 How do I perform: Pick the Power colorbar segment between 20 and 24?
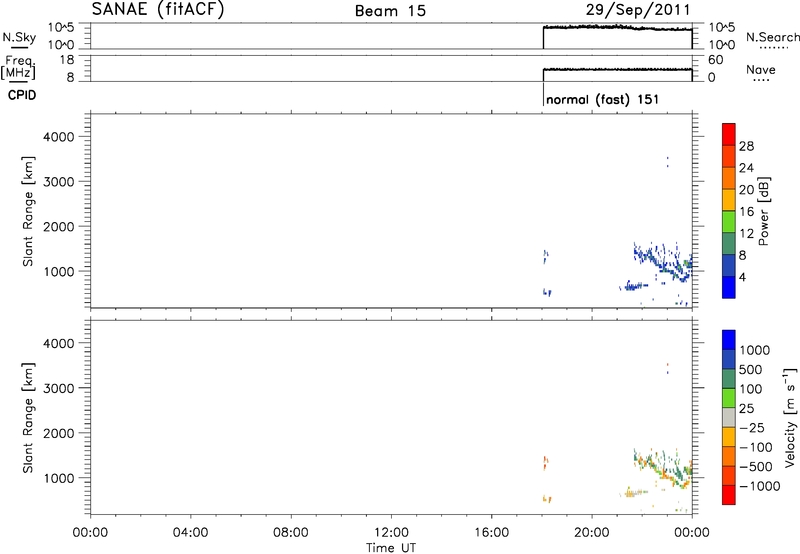729,178
